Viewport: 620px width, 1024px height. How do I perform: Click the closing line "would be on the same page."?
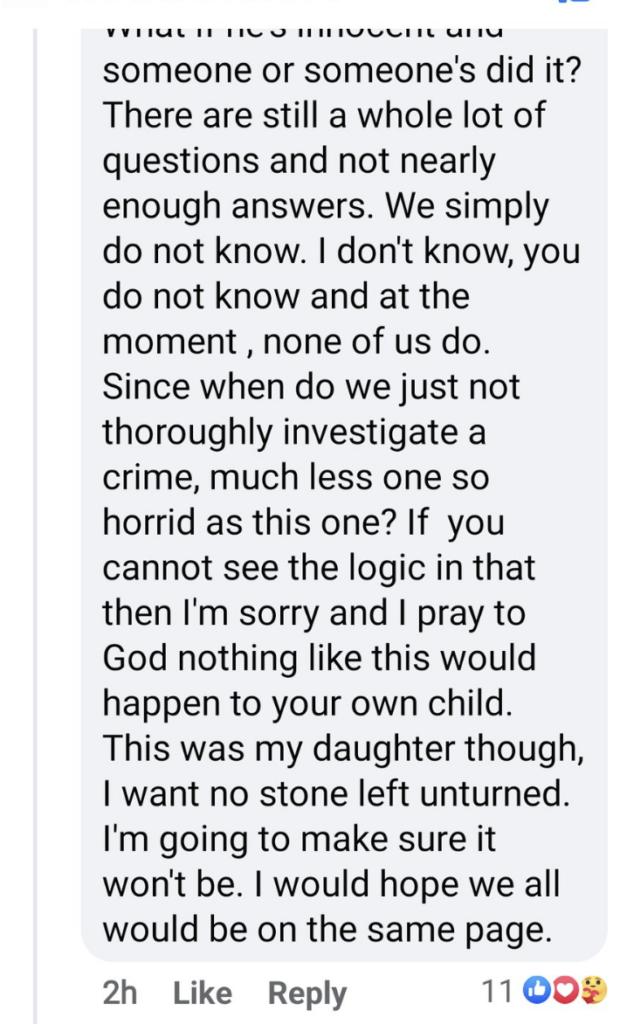[x=327, y=929]
